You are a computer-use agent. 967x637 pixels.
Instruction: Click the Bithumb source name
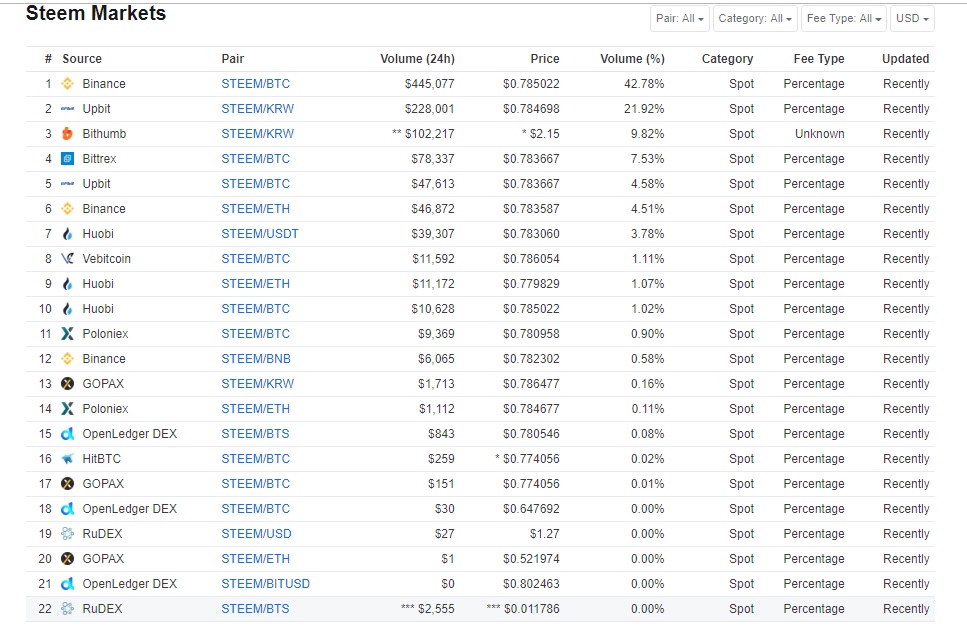pos(104,134)
